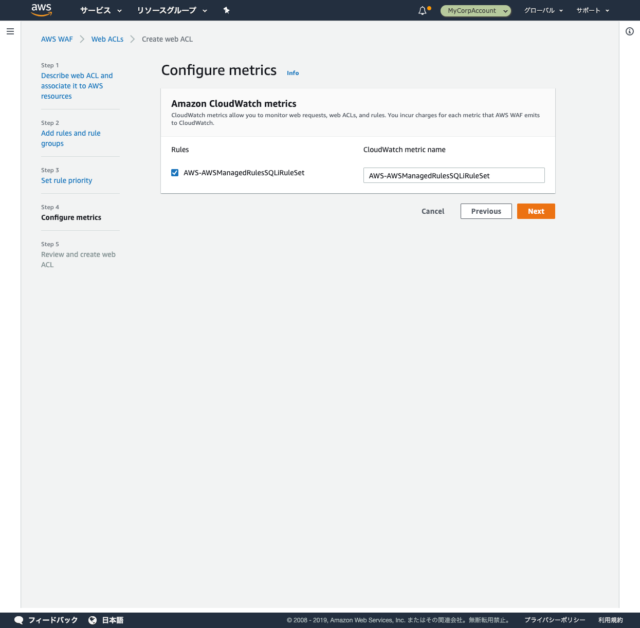Click the AWS logo in the top bar
640x628 pixels.
point(41,10)
